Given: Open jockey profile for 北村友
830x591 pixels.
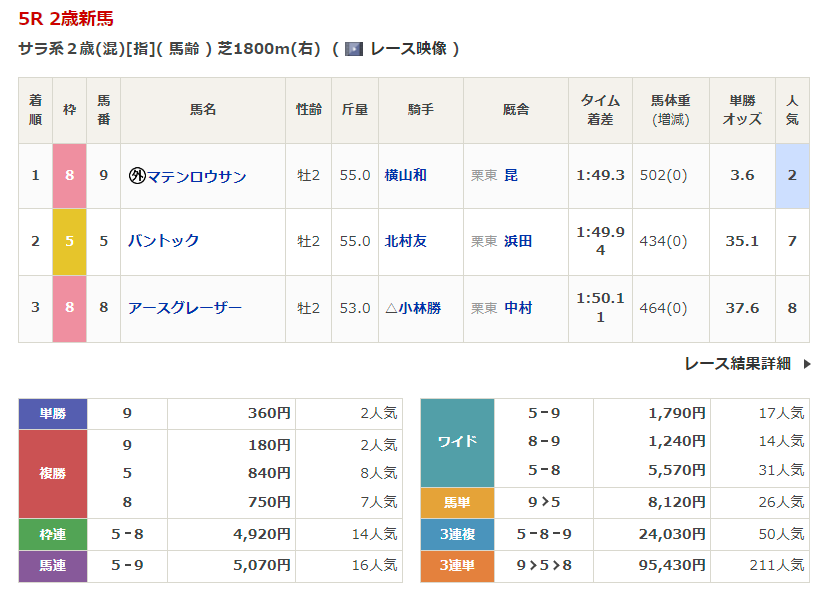Looking at the screenshot, I should (405, 241).
